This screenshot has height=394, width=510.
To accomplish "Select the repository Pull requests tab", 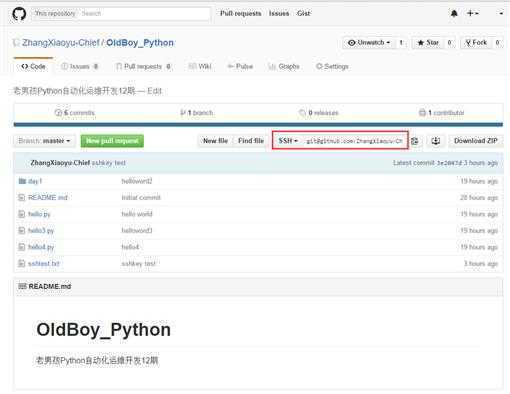I will pyautogui.click(x=143, y=66).
